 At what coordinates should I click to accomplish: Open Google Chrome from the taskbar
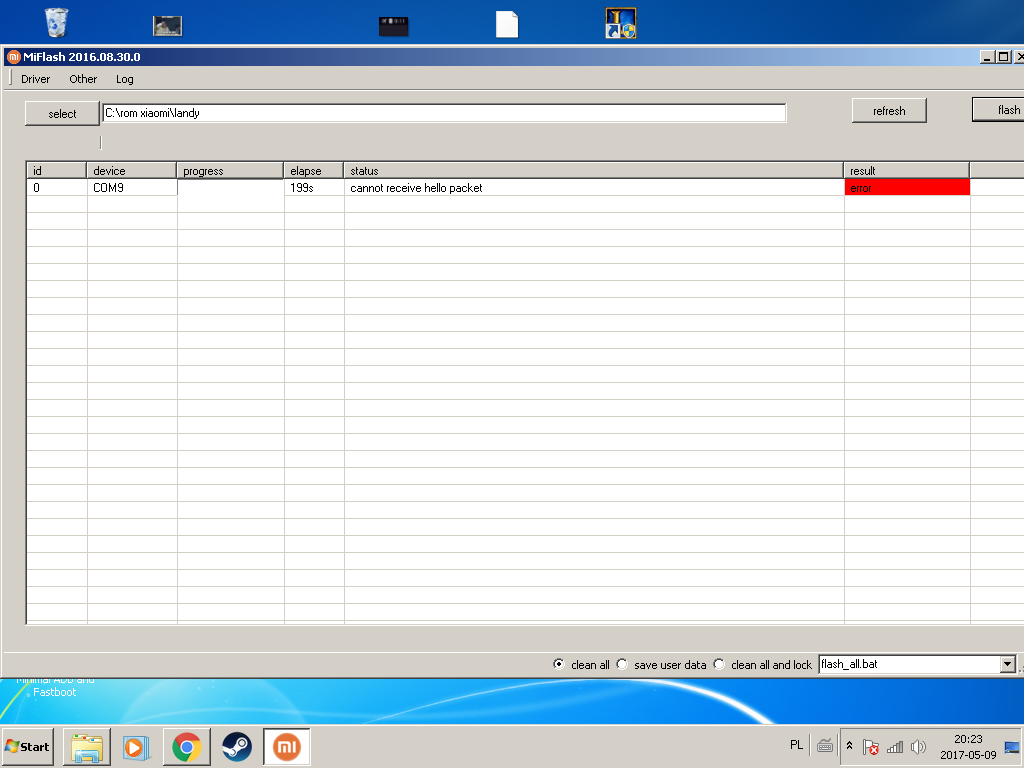tap(186, 747)
